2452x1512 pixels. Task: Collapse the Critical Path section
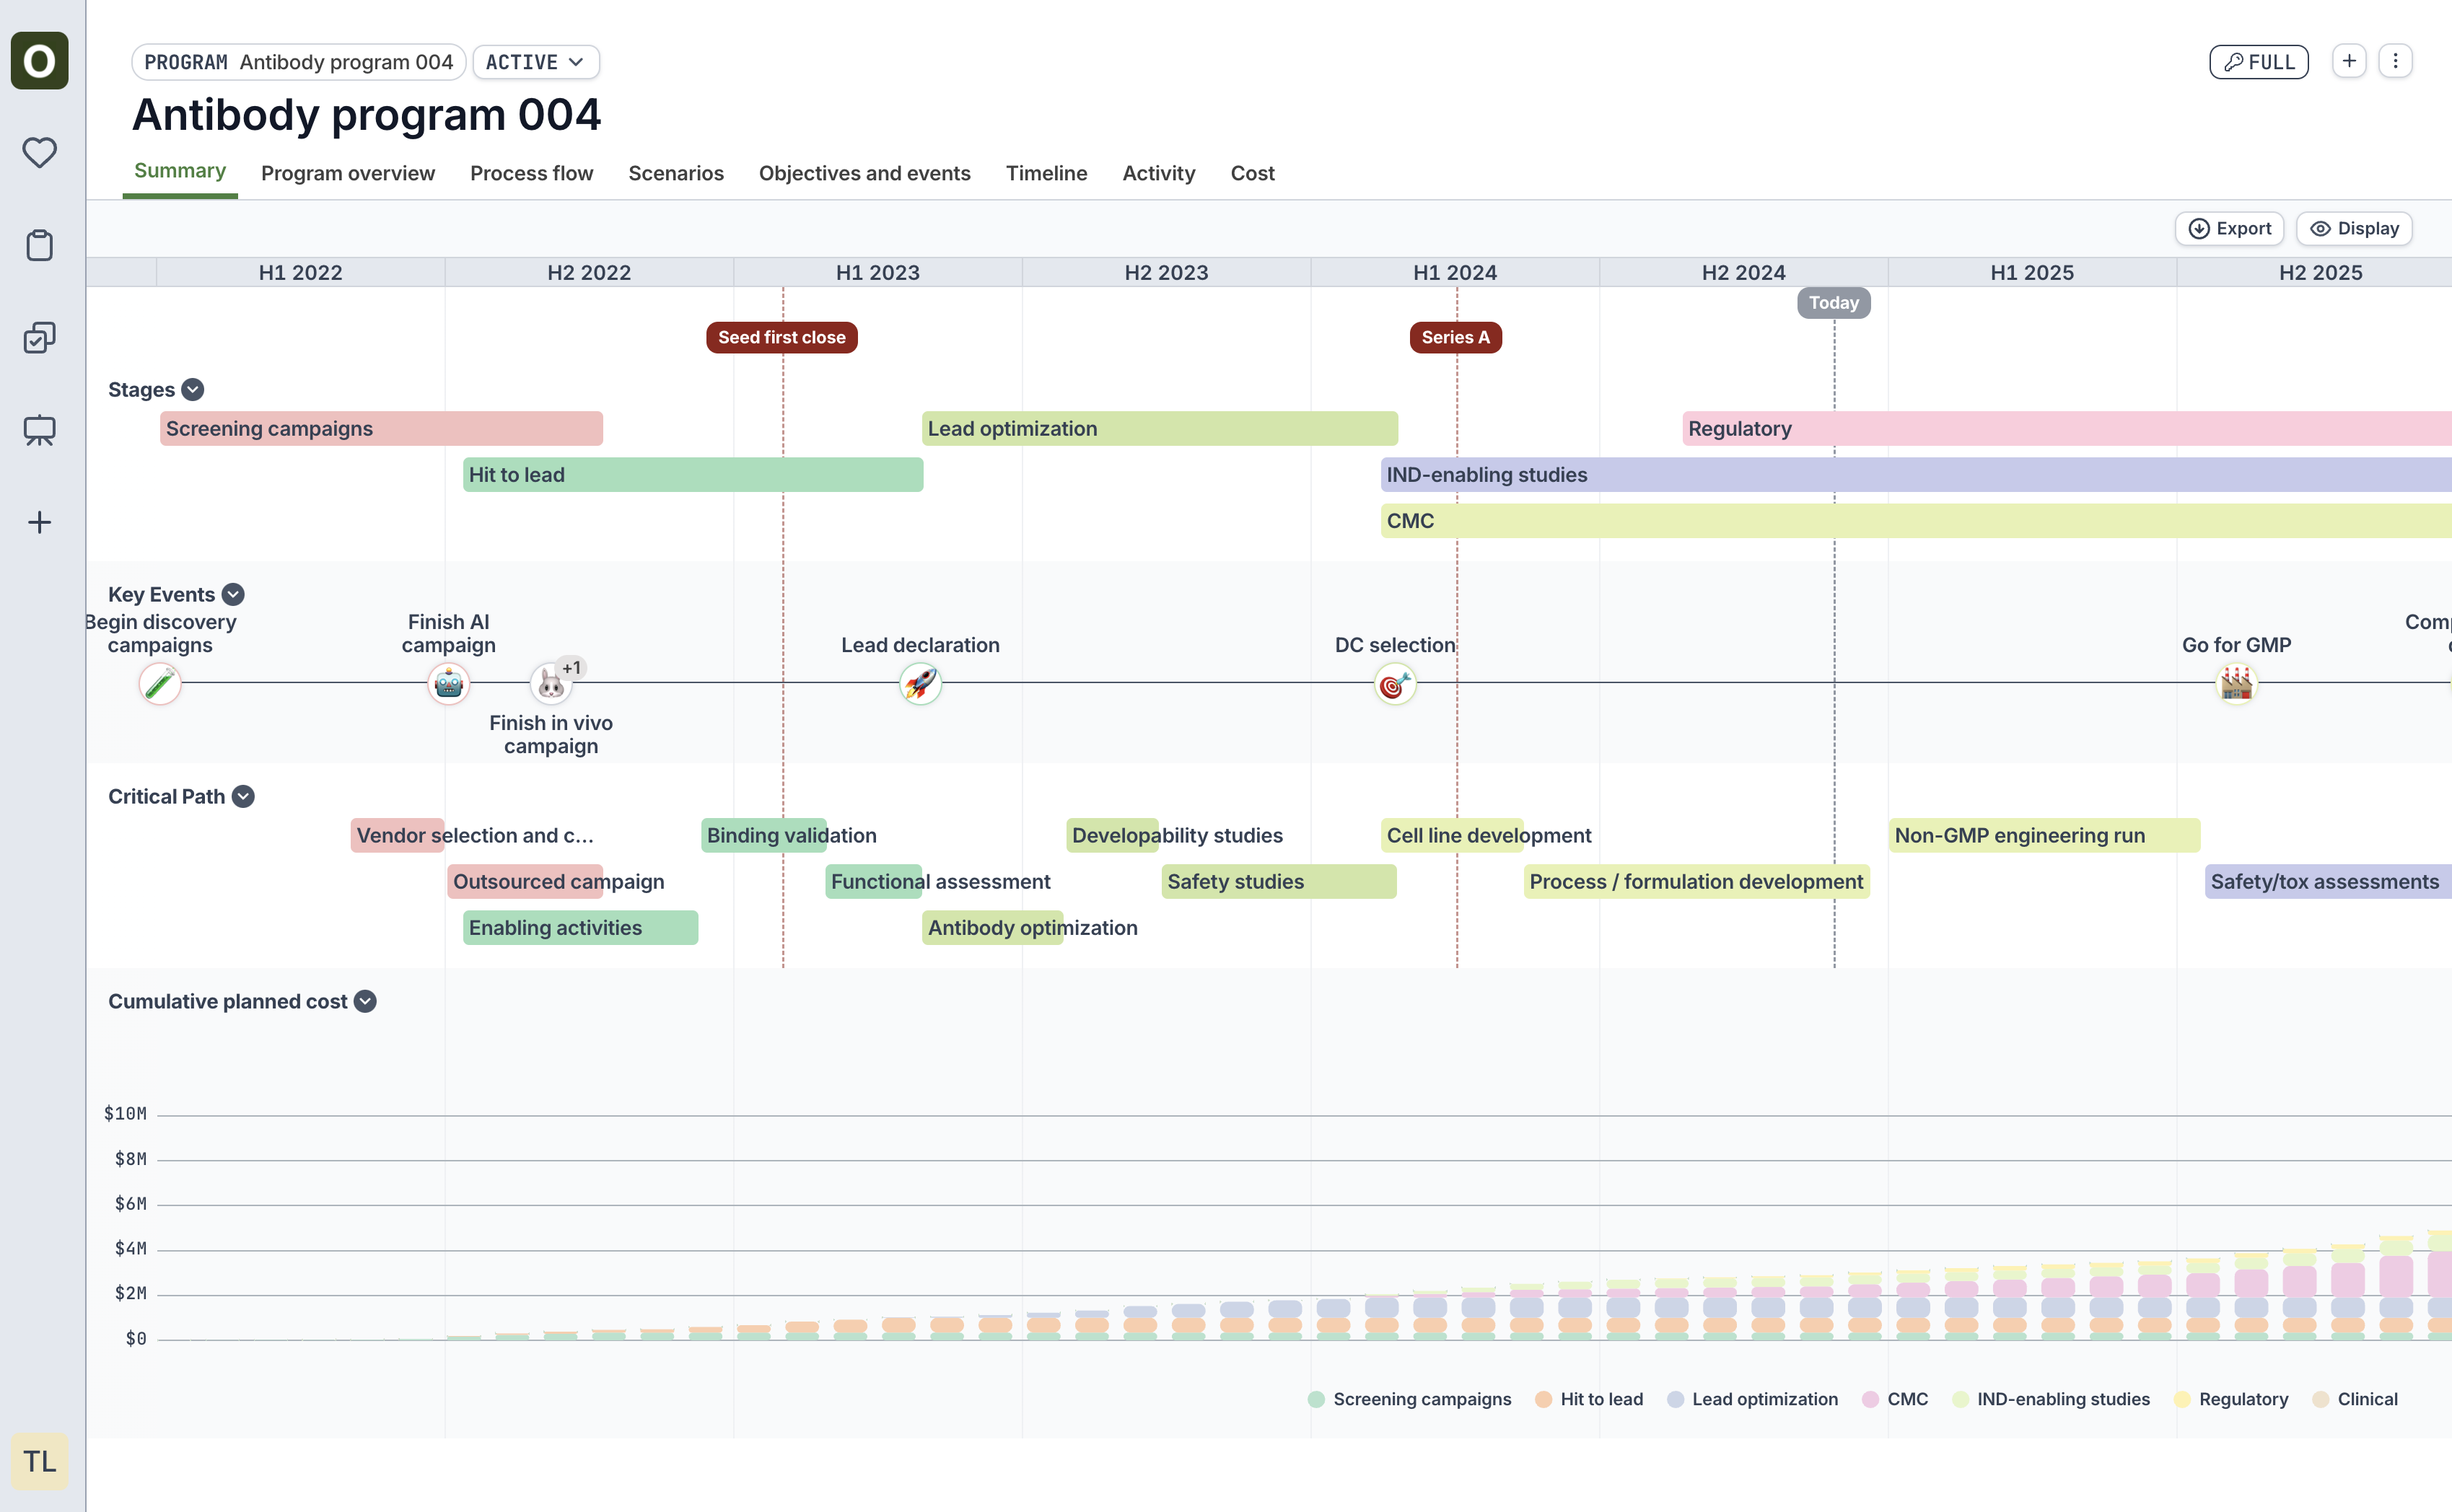243,797
